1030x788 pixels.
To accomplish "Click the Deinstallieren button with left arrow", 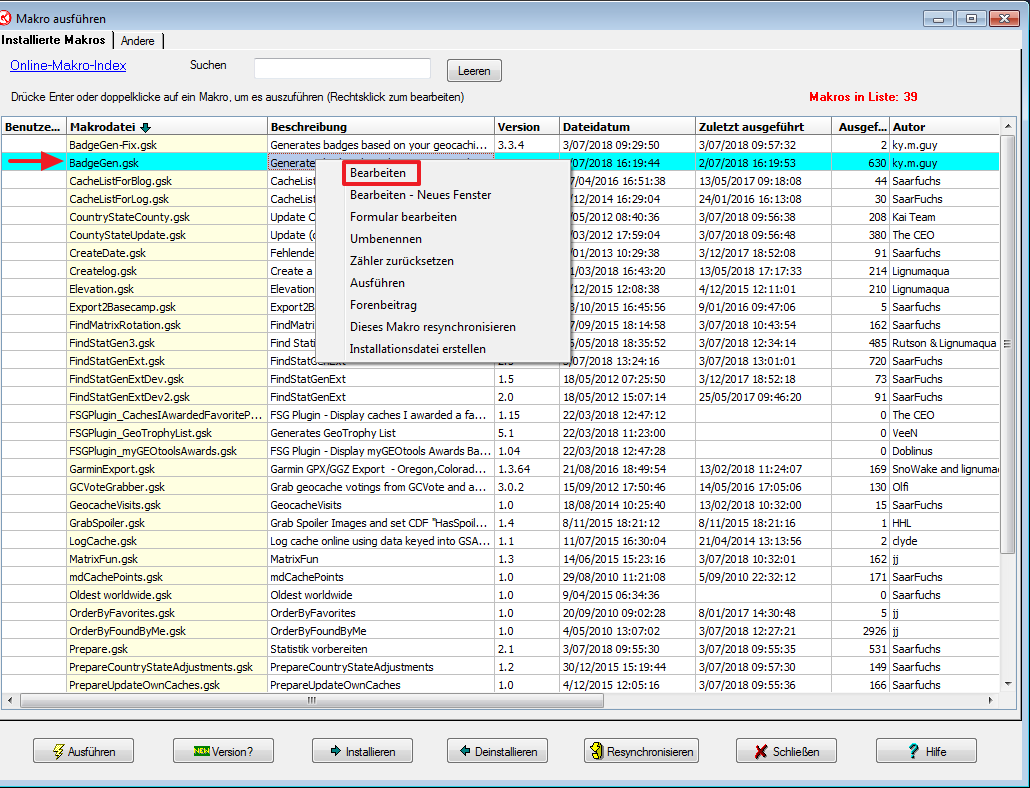I will click(497, 751).
